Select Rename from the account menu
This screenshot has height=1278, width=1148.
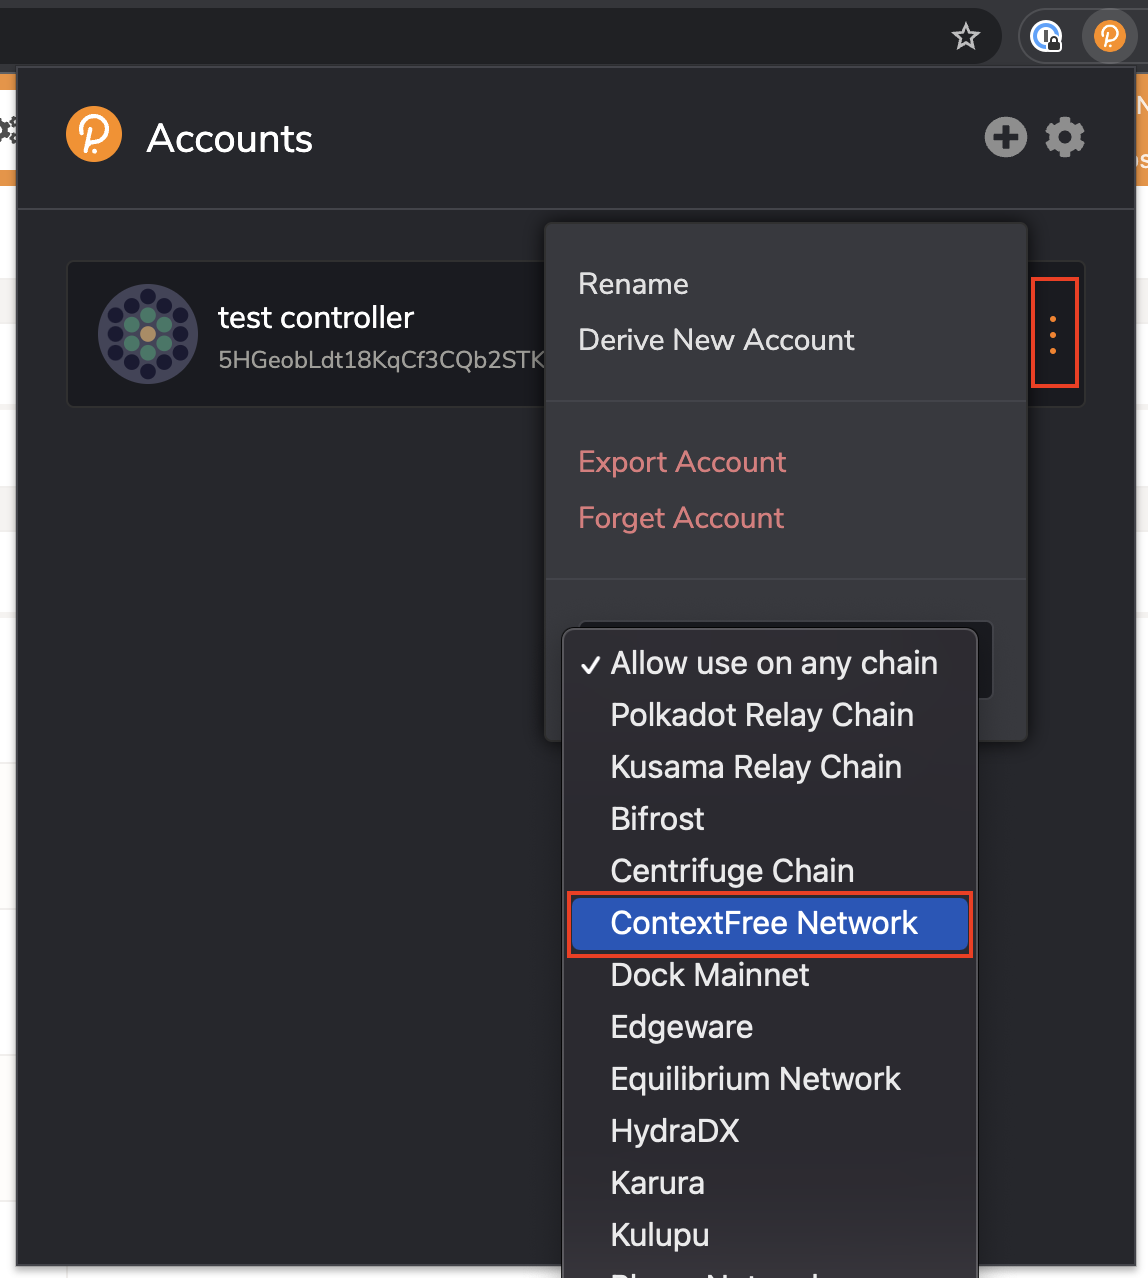(633, 284)
